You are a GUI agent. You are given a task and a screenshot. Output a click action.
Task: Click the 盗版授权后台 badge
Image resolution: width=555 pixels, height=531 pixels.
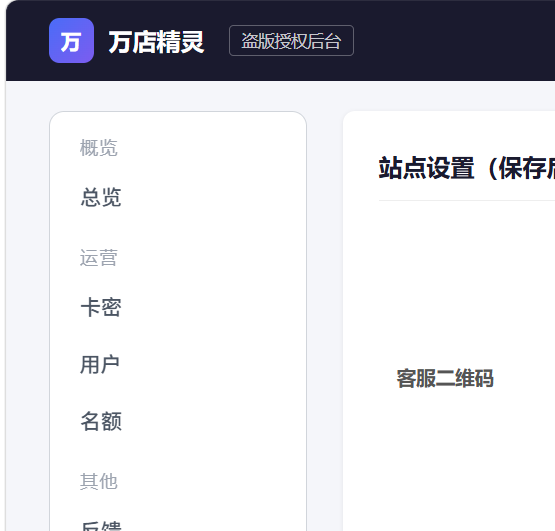(291, 41)
